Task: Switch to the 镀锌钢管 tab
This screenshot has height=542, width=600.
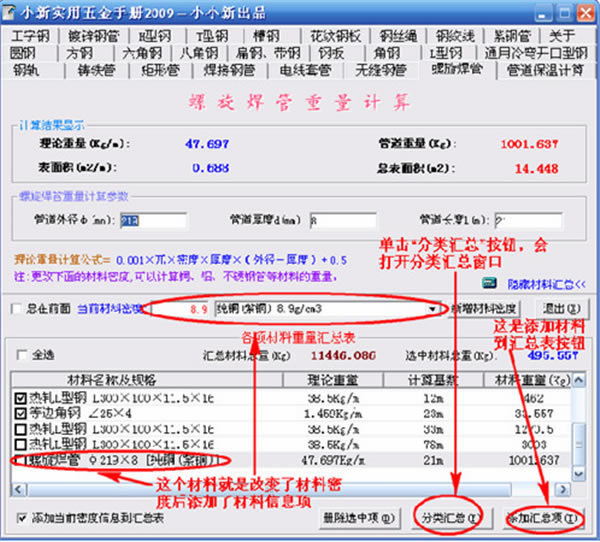Action: click(94, 36)
